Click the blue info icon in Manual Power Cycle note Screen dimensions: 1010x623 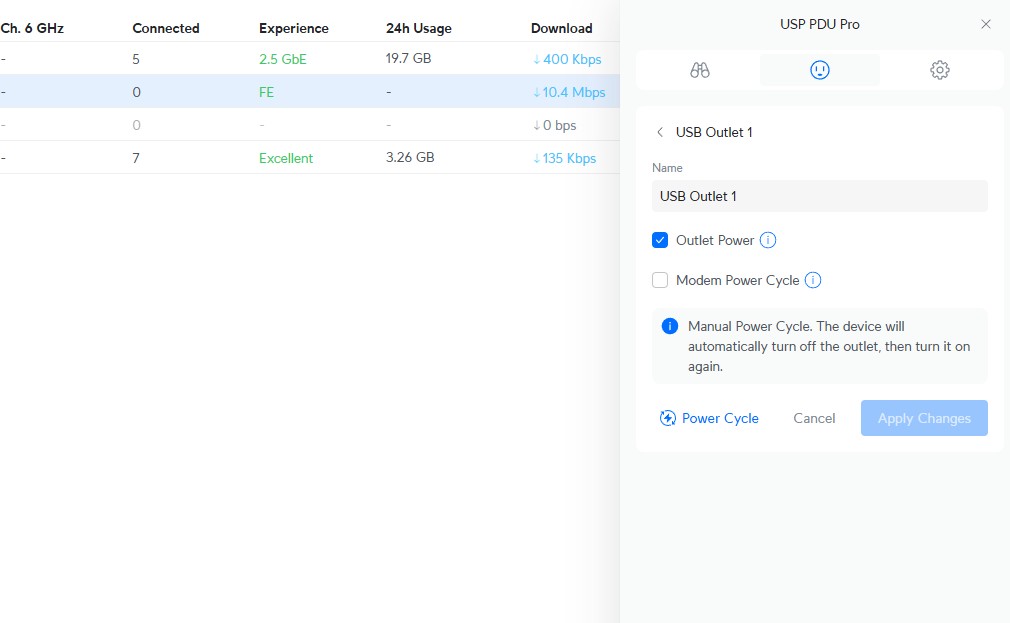670,326
